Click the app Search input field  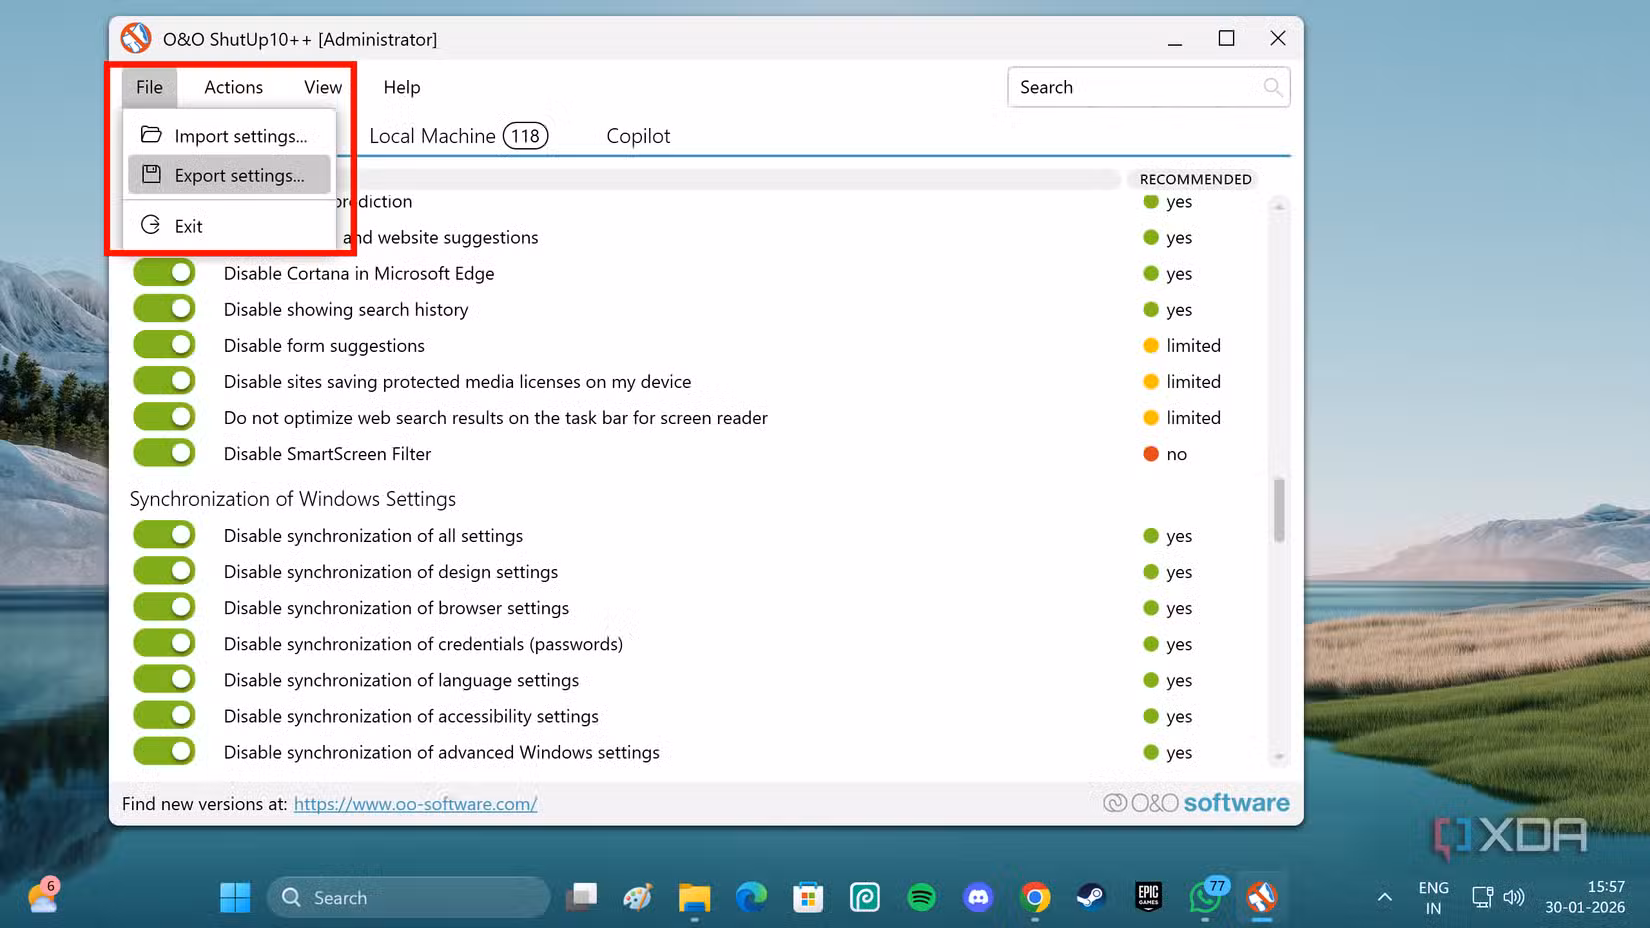[x=1148, y=87]
